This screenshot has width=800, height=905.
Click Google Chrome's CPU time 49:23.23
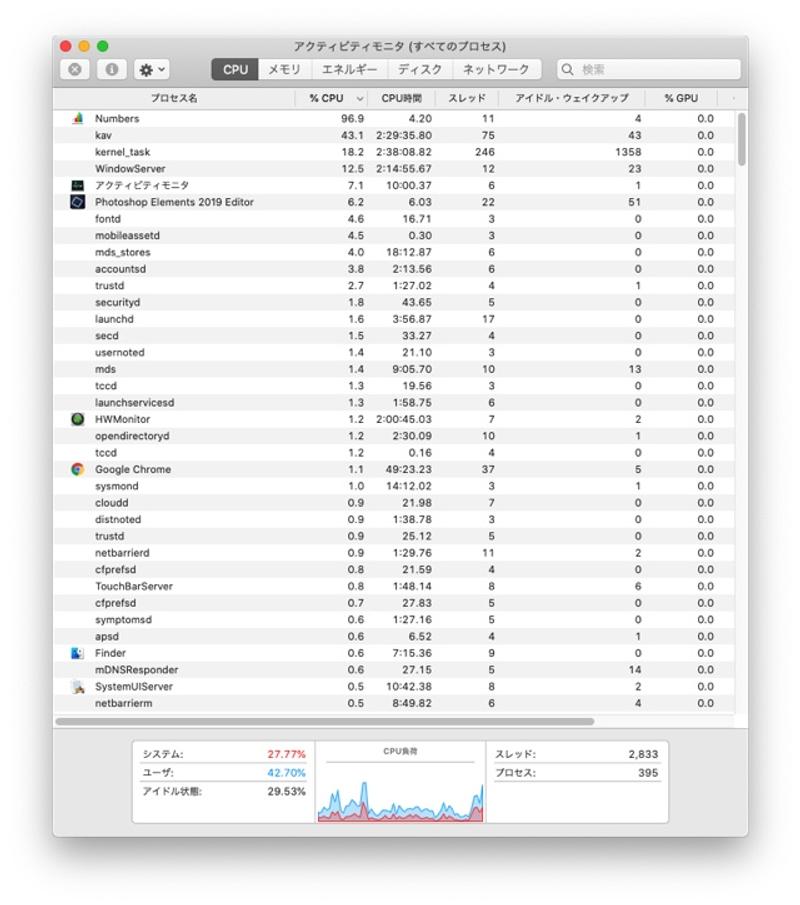click(409, 469)
